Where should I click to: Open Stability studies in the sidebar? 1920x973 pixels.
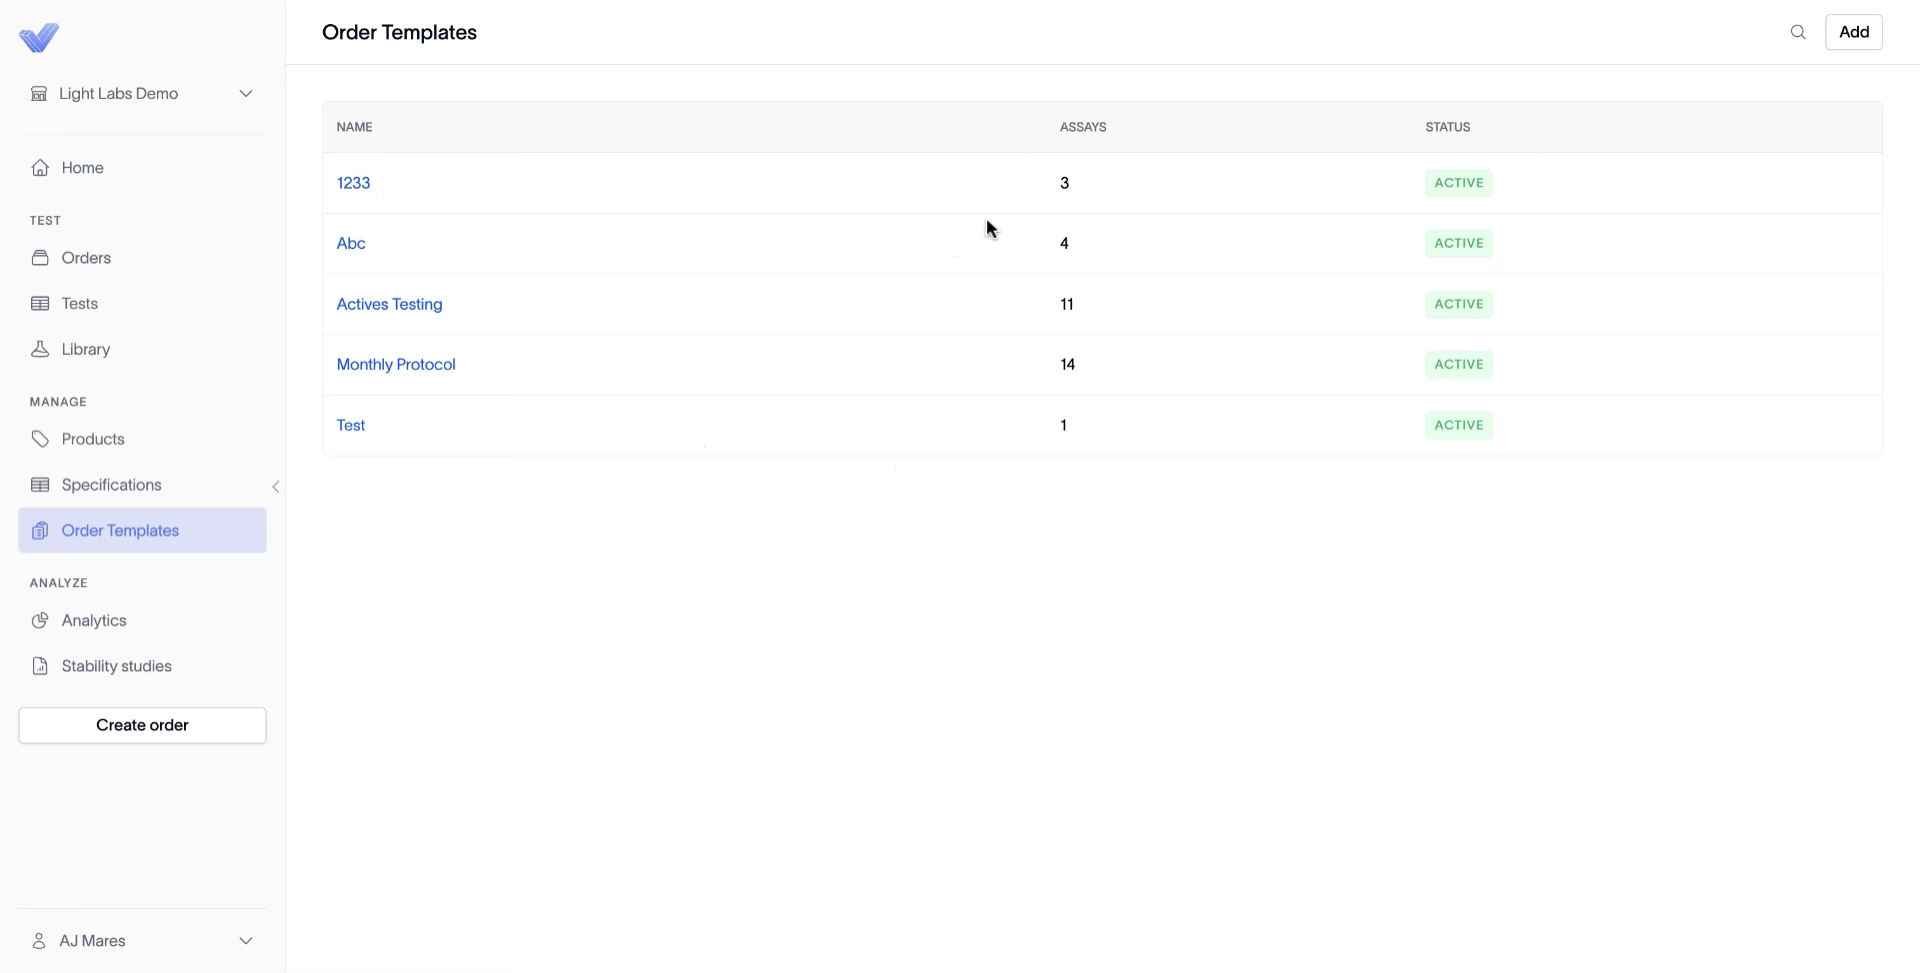click(x=142, y=666)
